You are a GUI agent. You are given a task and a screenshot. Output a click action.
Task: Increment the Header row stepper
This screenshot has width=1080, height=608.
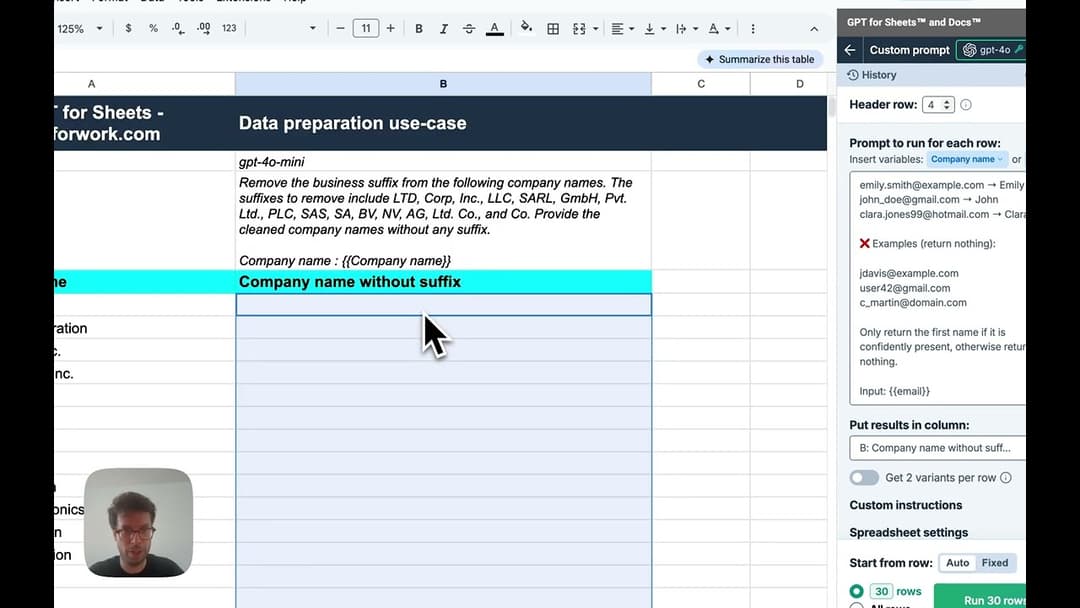[x=946, y=99]
